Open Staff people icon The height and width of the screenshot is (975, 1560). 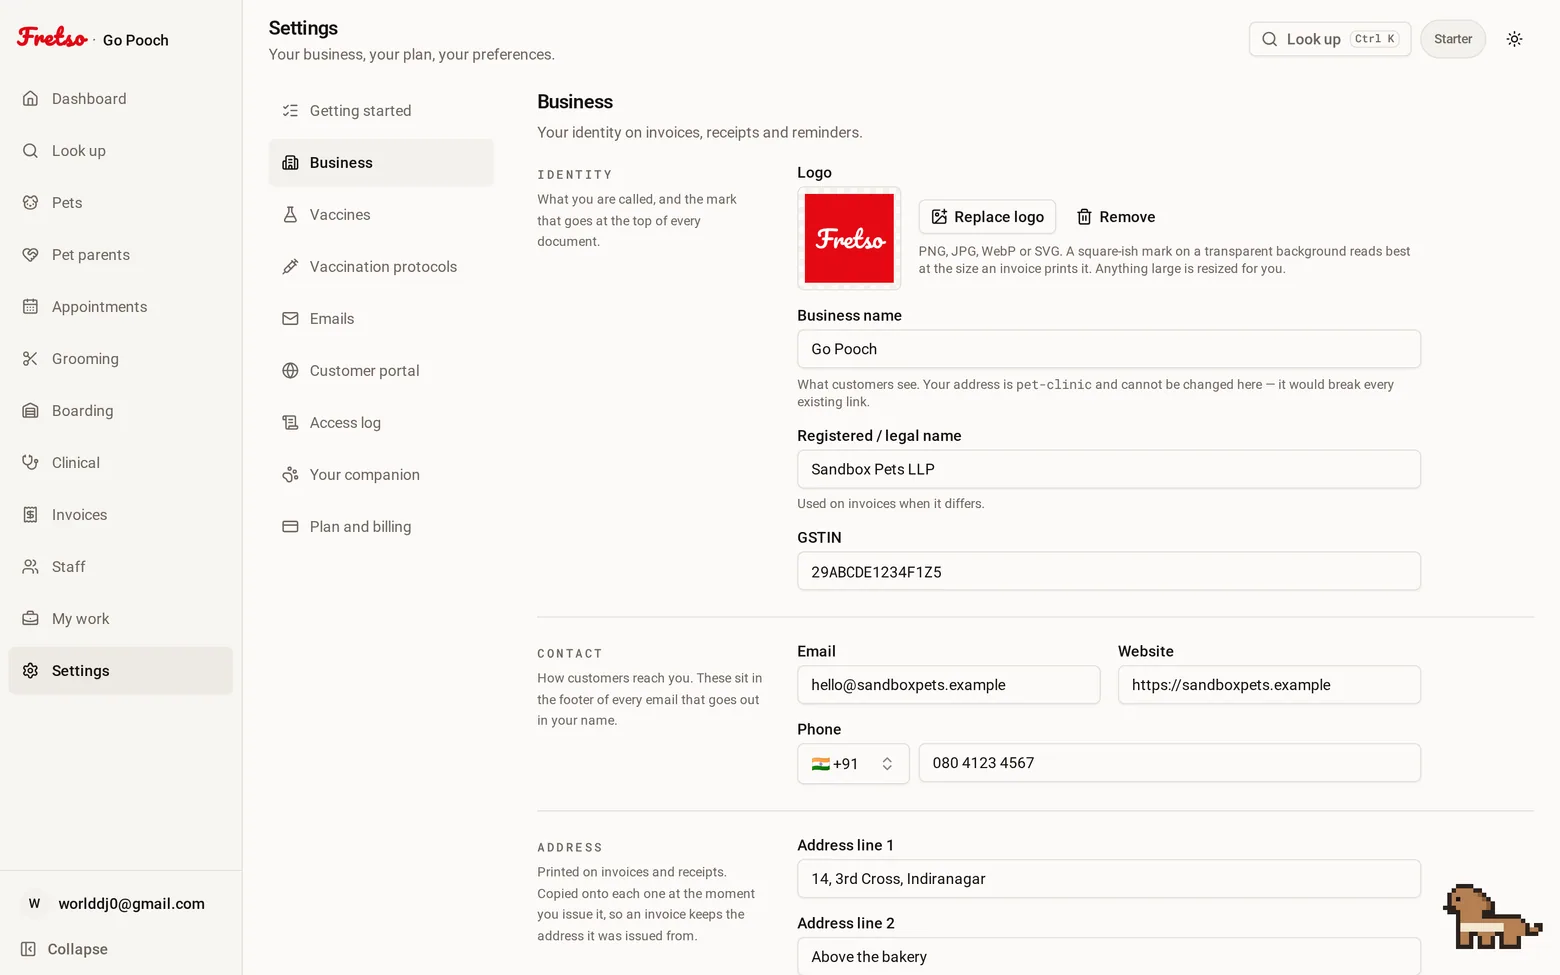pyautogui.click(x=30, y=567)
